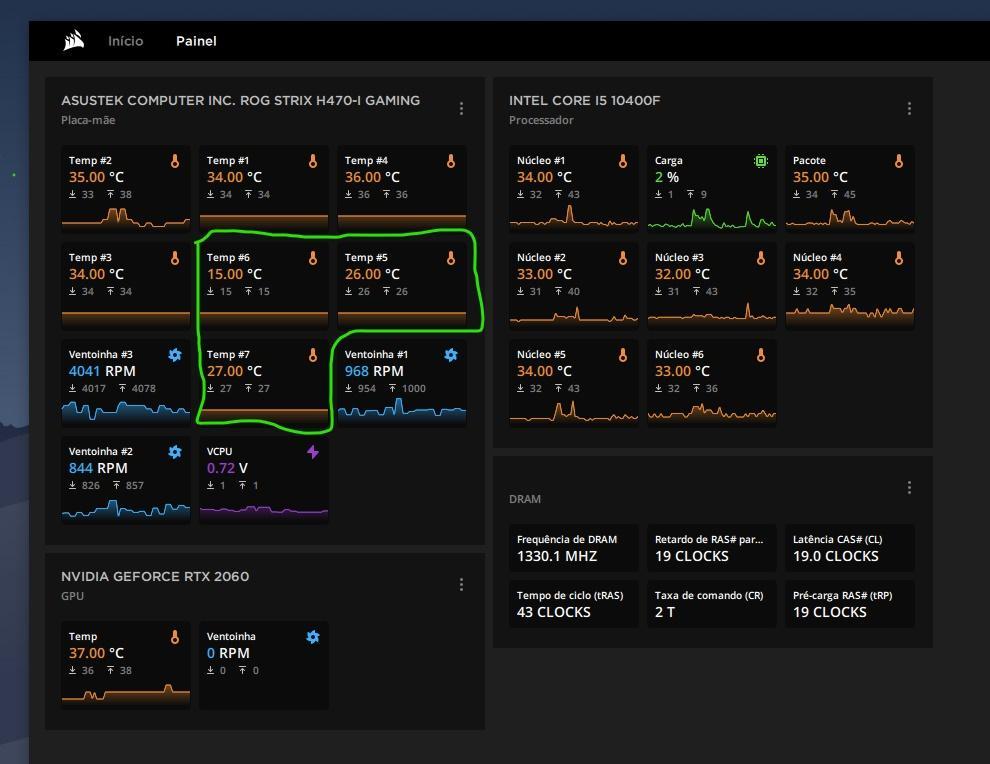Click the Corsair sails logo
The height and width of the screenshot is (764, 990).
(x=74, y=40)
